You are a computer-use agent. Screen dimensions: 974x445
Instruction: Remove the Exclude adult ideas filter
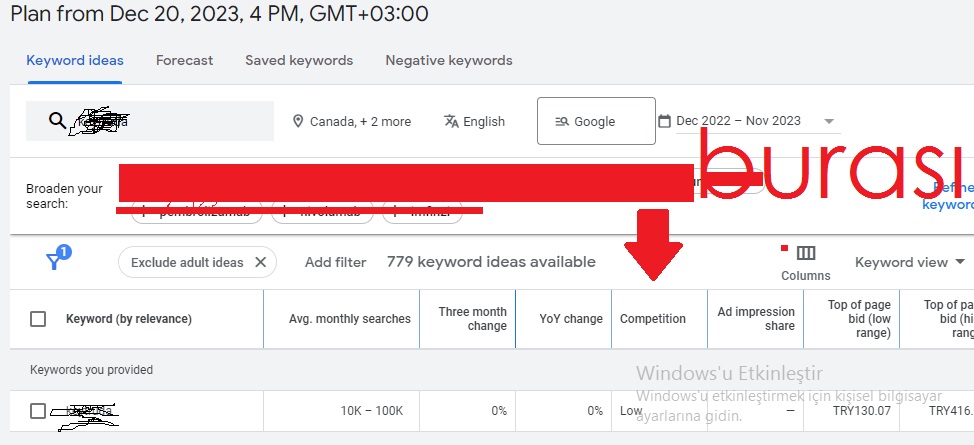tap(261, 262)
